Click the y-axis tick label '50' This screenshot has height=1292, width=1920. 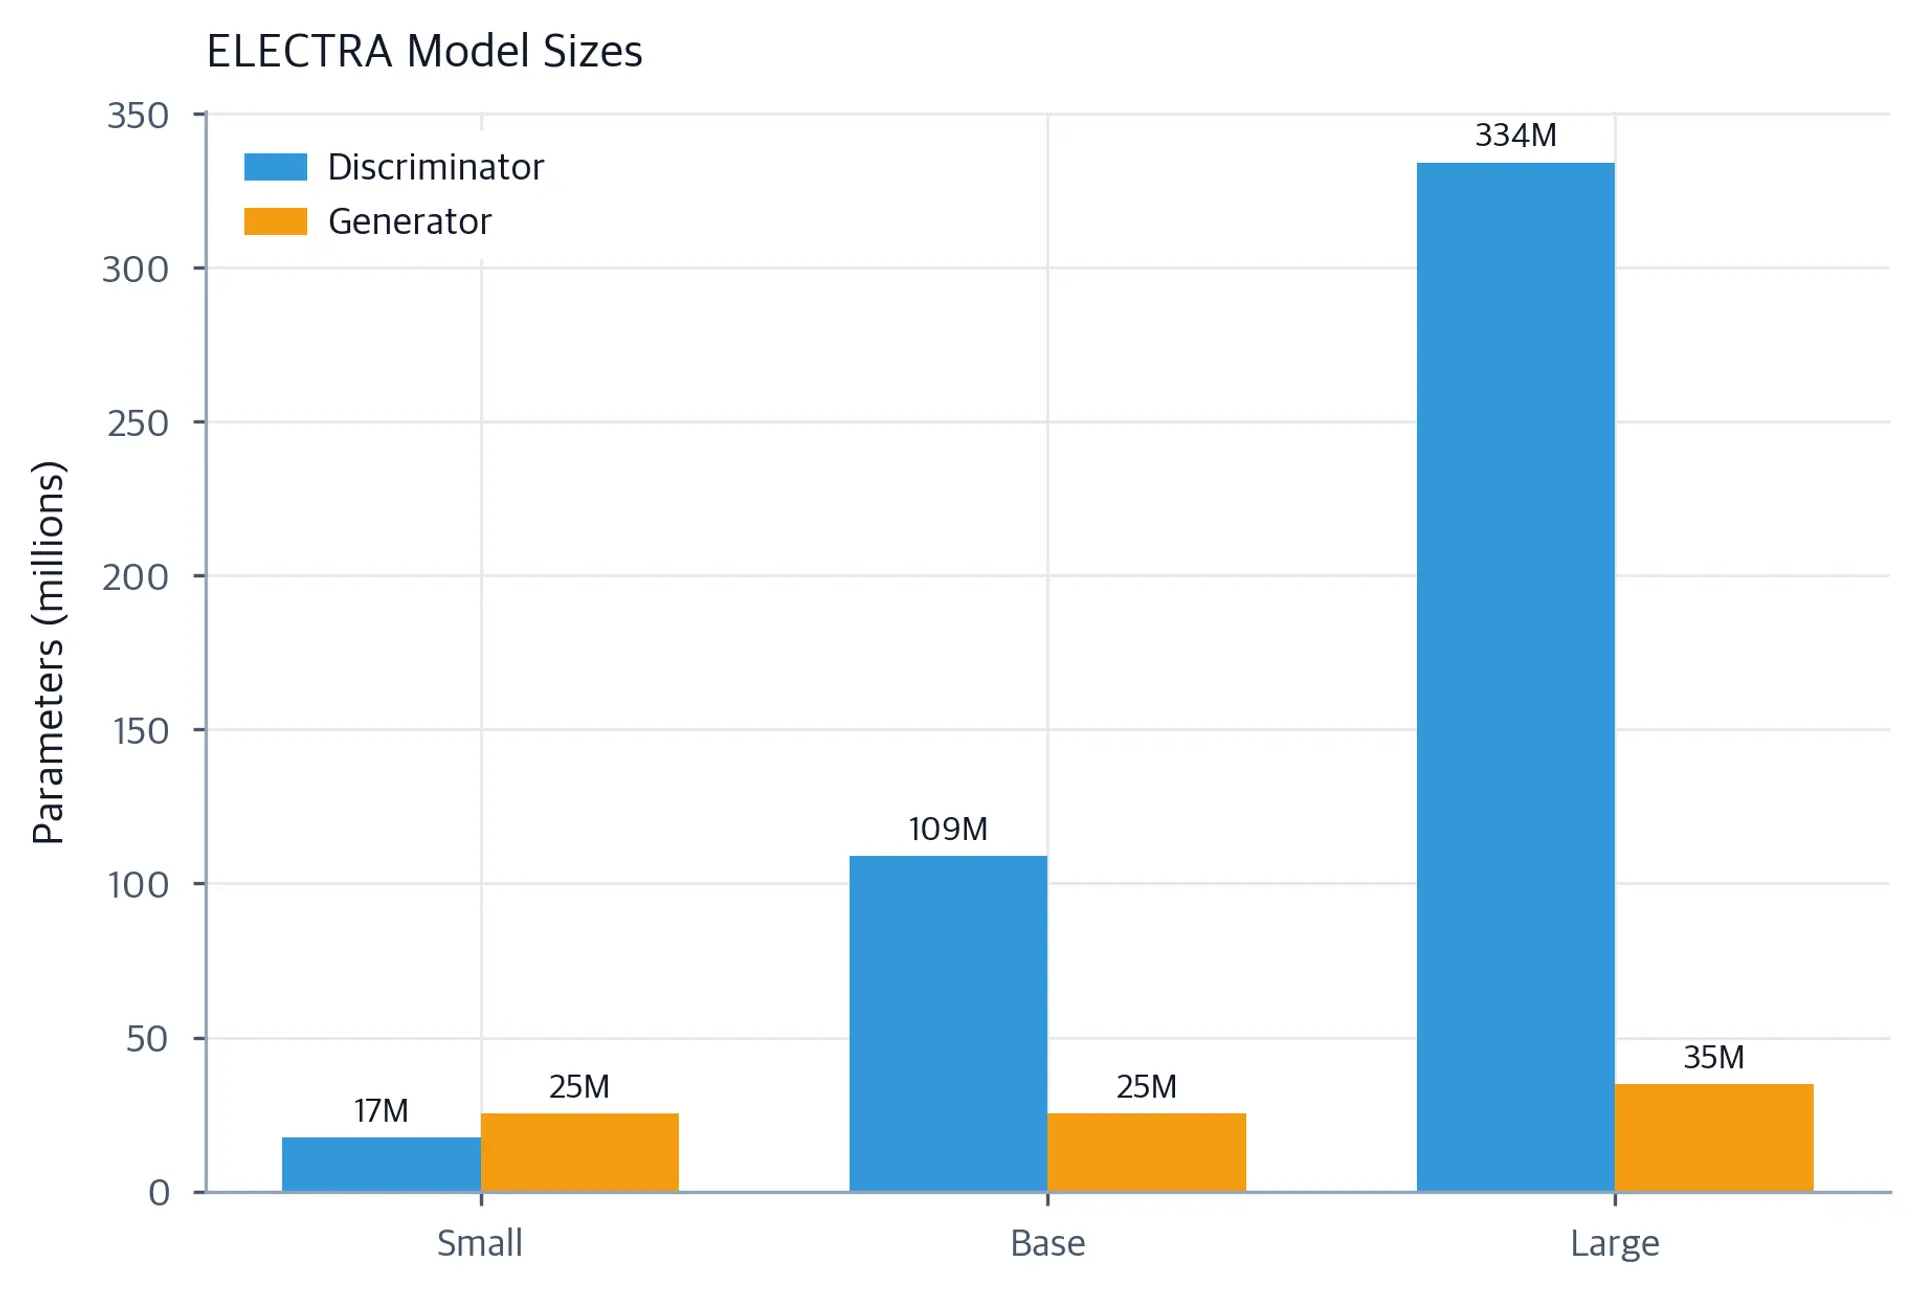(x=148, y=1040)
